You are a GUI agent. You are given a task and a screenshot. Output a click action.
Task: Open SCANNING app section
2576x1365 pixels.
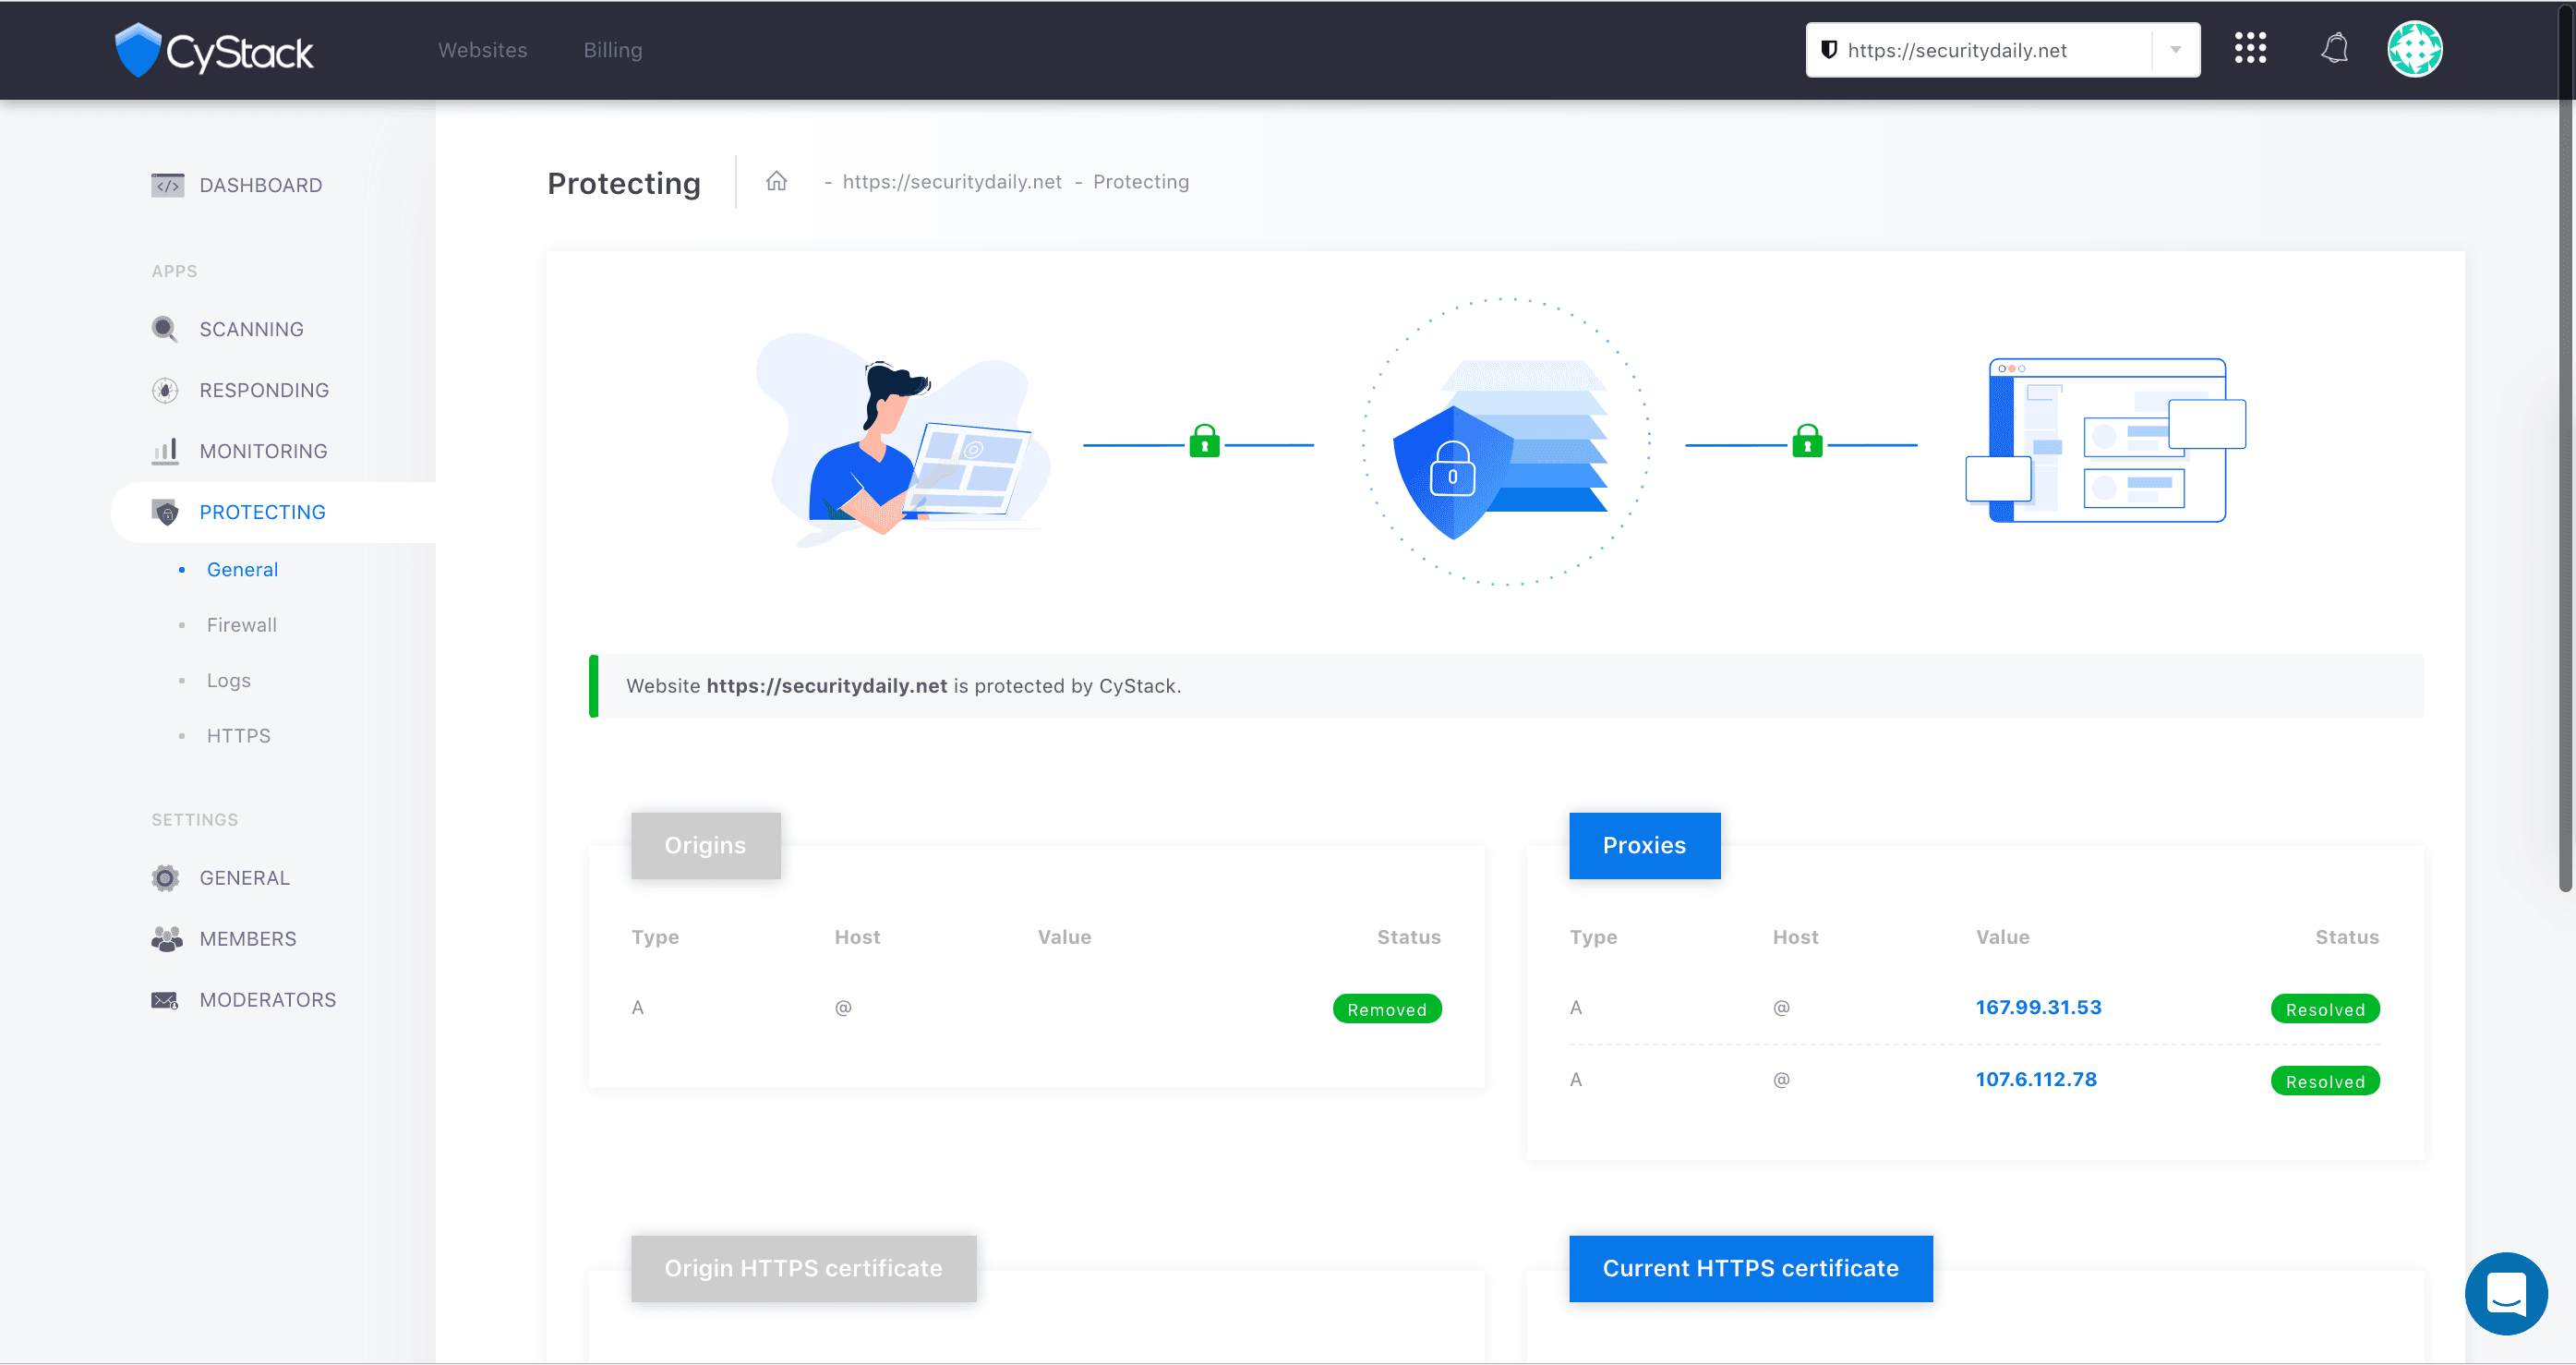coord(251,329)
